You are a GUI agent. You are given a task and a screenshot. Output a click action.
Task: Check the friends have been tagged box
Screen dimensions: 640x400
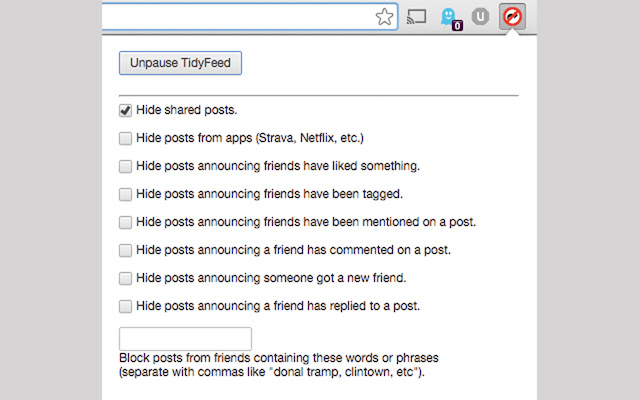[125, 194]
